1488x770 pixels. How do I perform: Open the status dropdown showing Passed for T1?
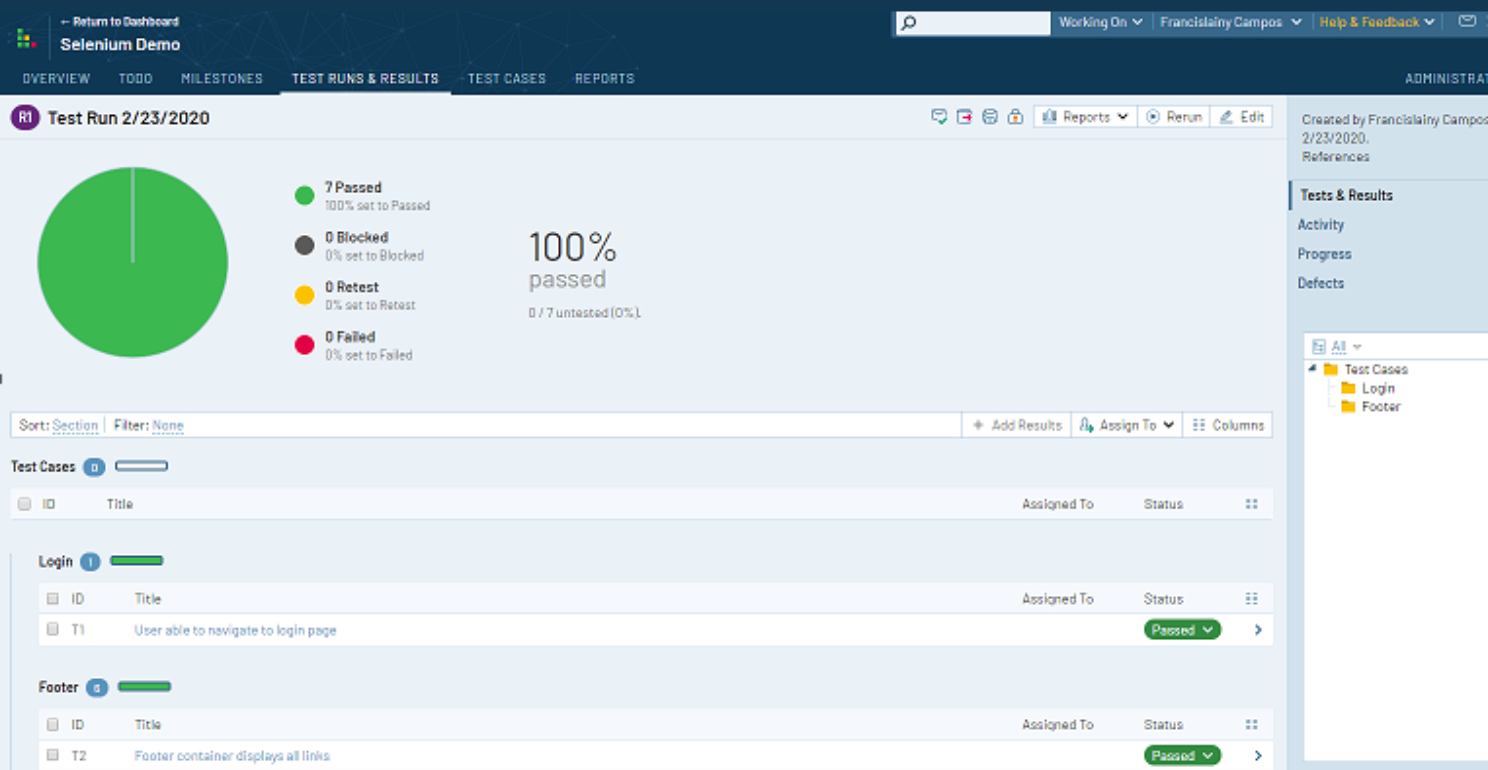(1182, 630)
